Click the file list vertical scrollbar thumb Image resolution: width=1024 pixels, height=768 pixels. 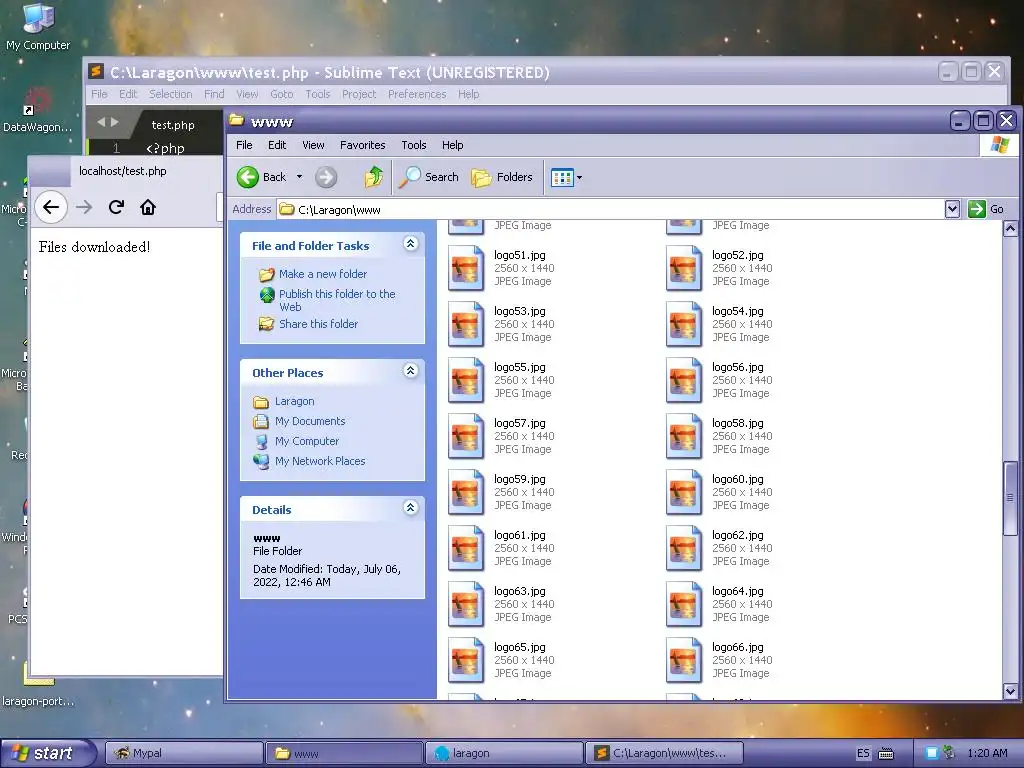tap(1010, 498)
